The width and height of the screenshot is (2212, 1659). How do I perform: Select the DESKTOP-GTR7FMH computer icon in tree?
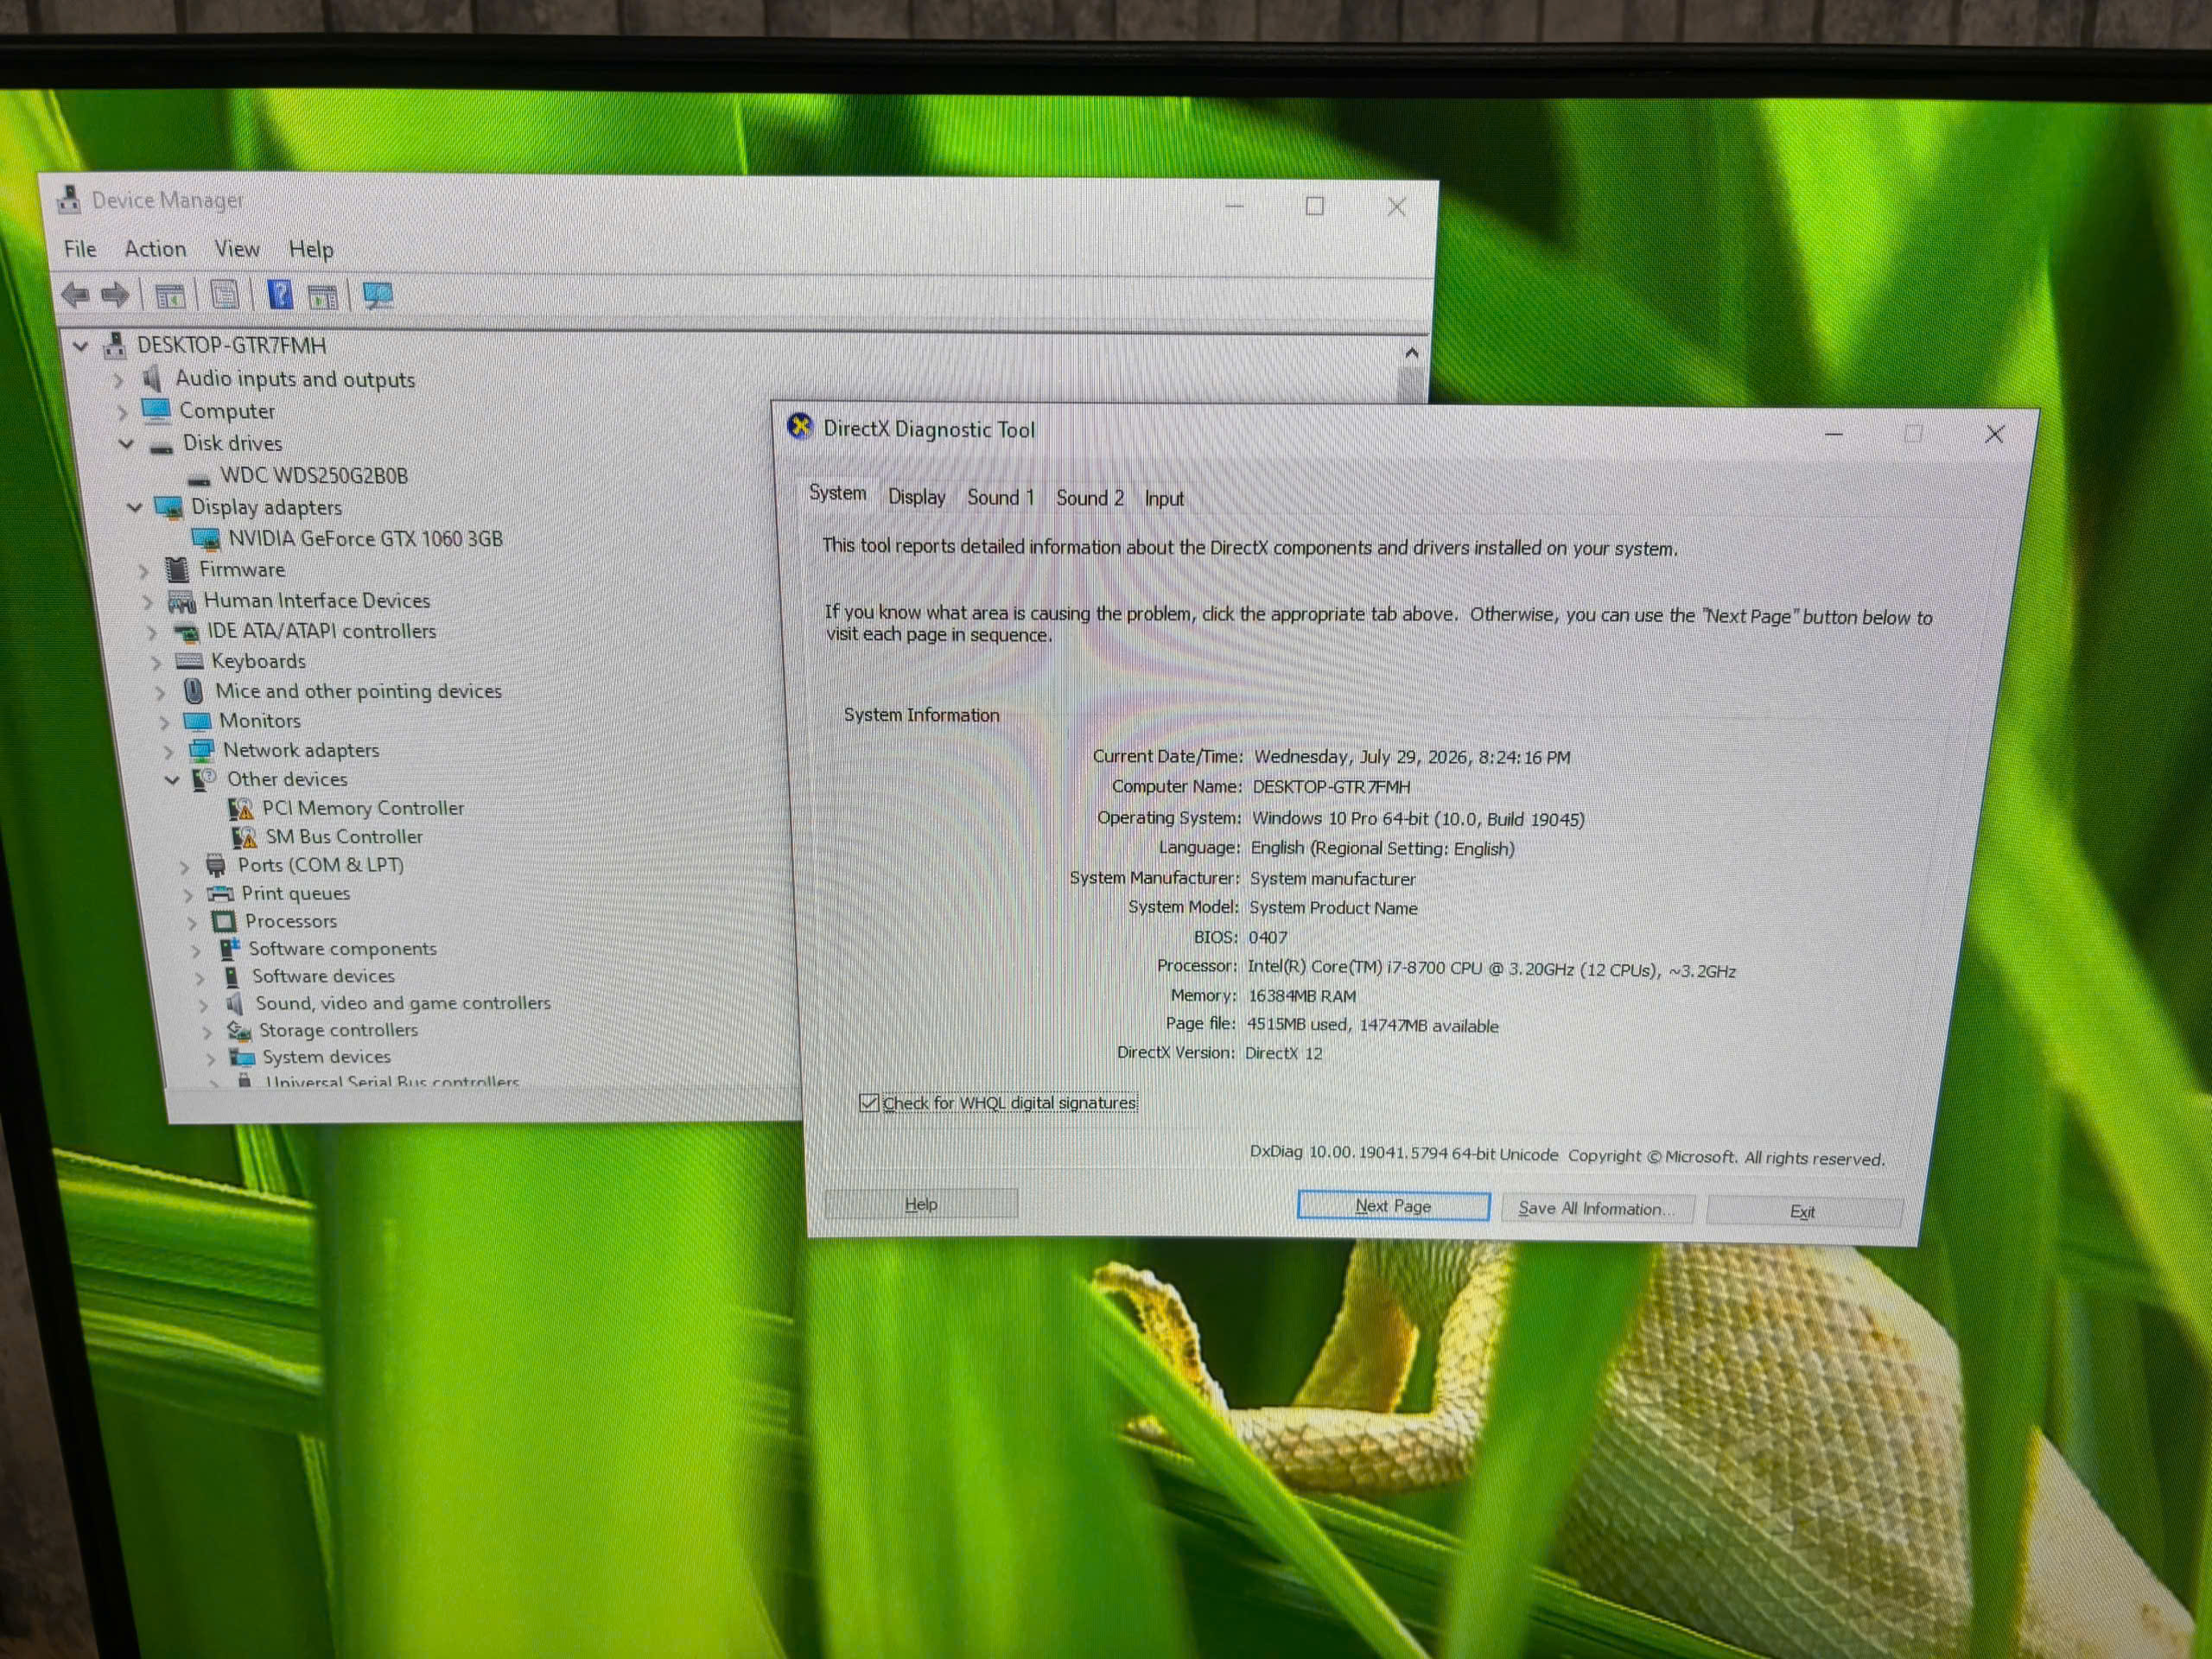115,345
